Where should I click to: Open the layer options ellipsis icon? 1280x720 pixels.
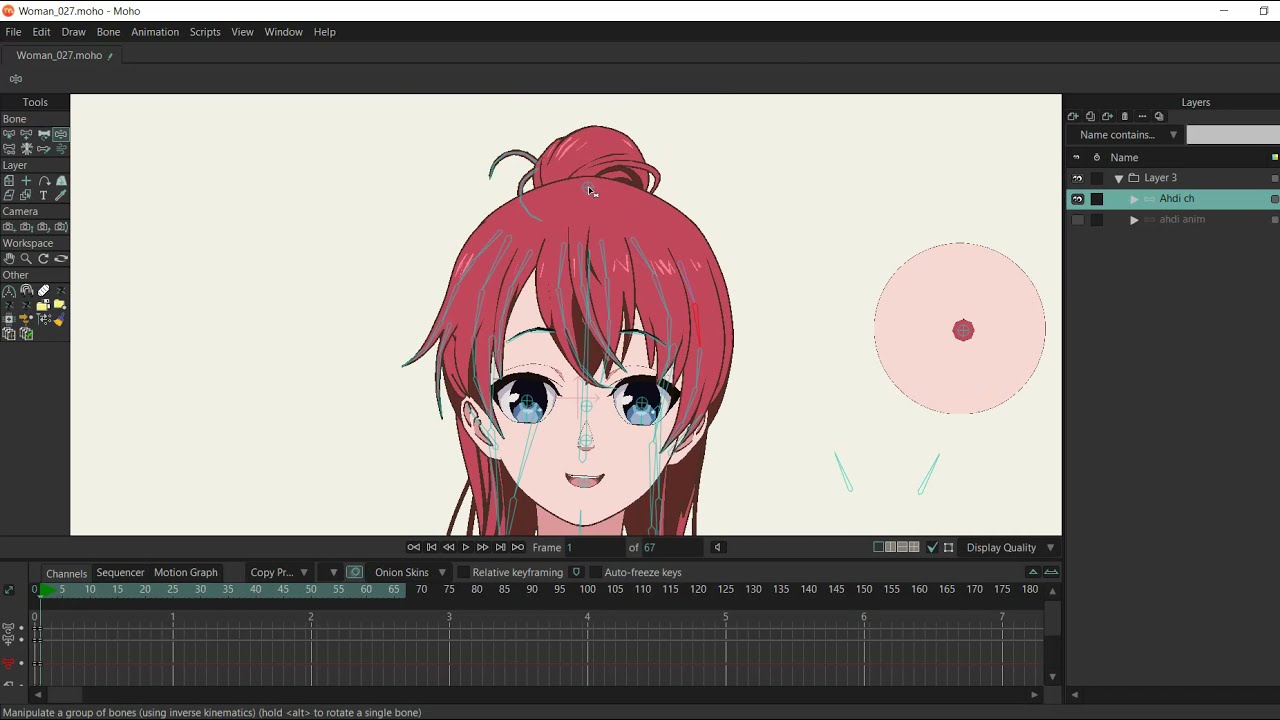click(1142, 117)
